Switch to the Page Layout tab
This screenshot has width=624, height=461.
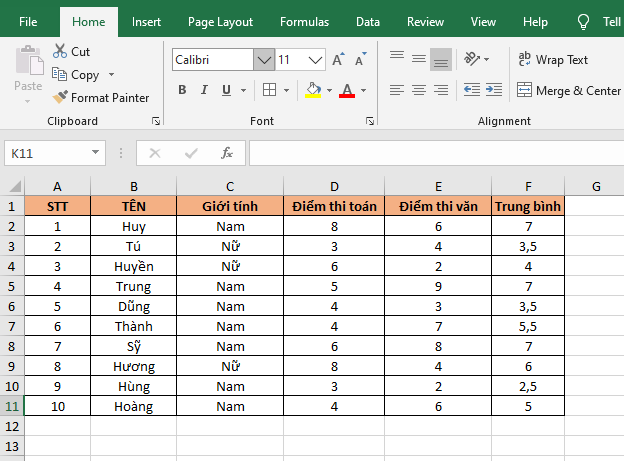[x=220, y=21]
